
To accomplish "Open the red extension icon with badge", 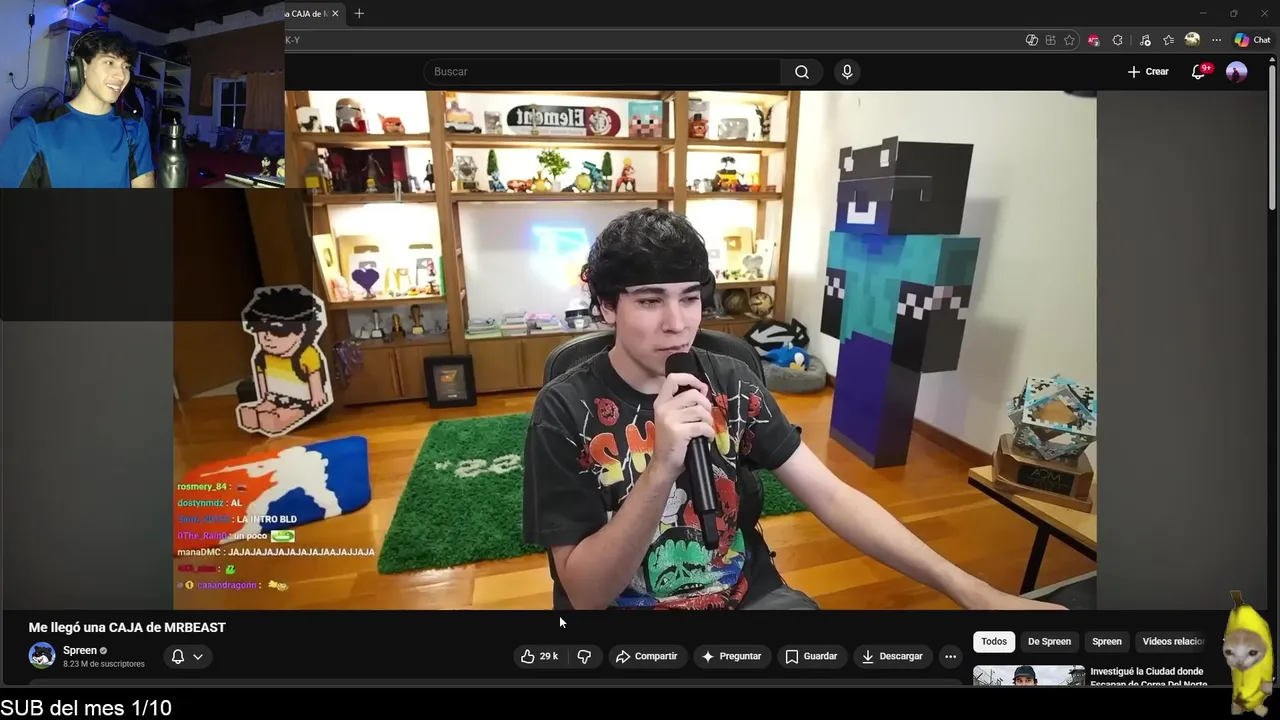I will 1093,40.
